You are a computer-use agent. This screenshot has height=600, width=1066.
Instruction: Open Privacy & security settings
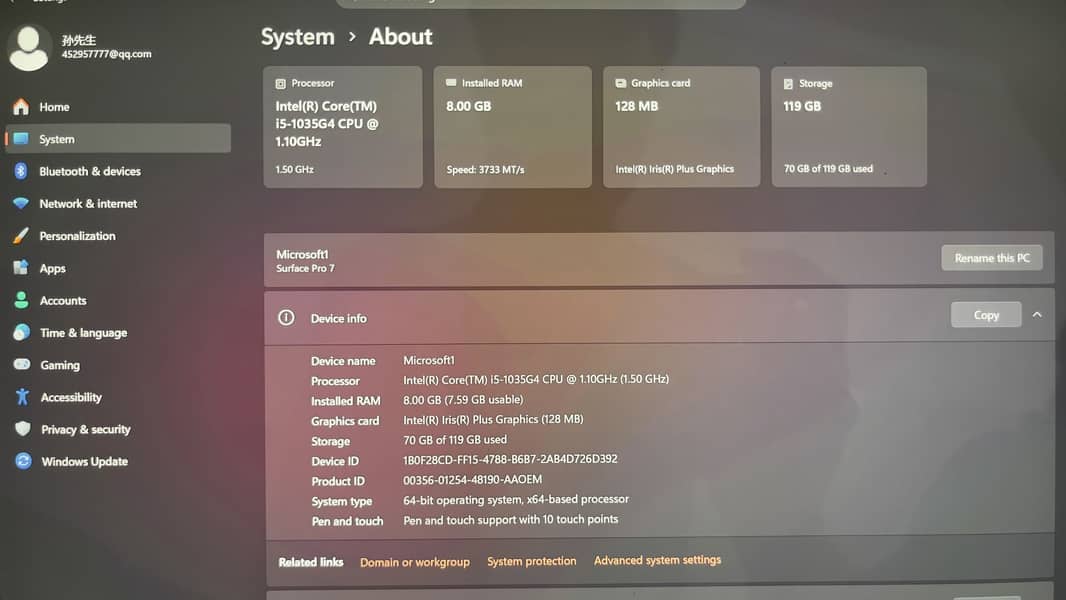coord(118,429)
